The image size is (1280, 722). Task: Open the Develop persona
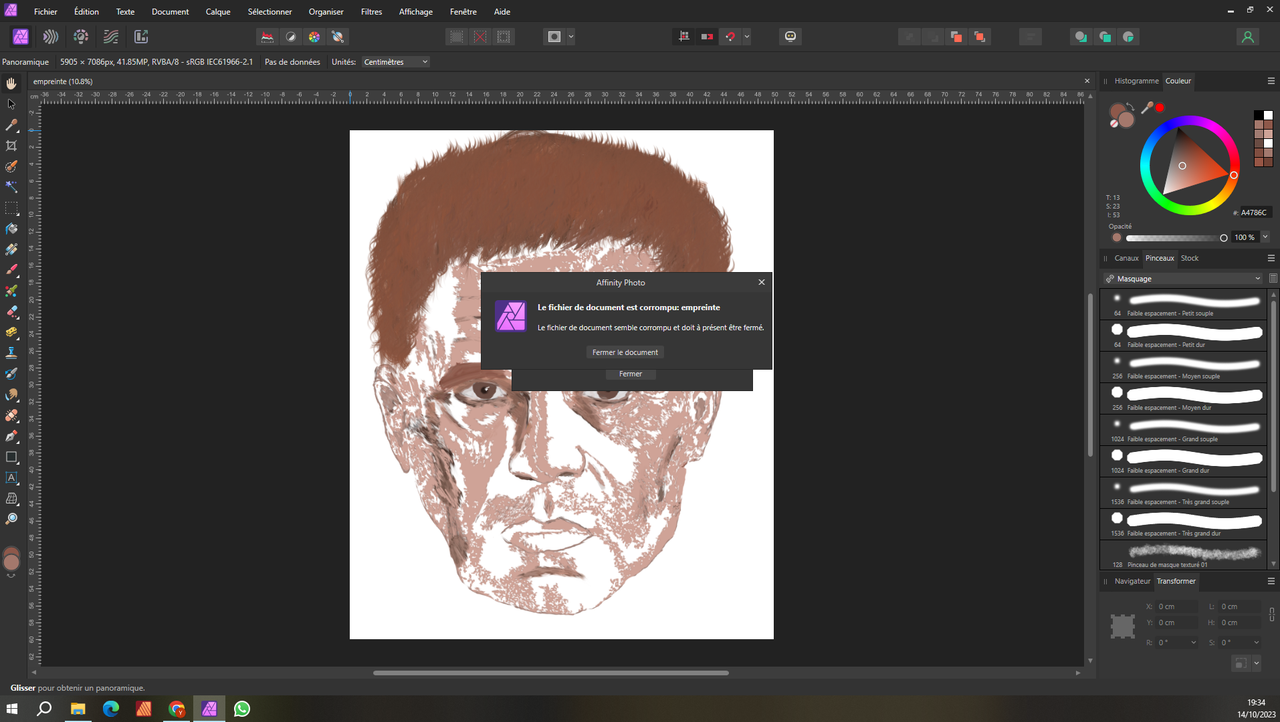click(x=81, y=37)
